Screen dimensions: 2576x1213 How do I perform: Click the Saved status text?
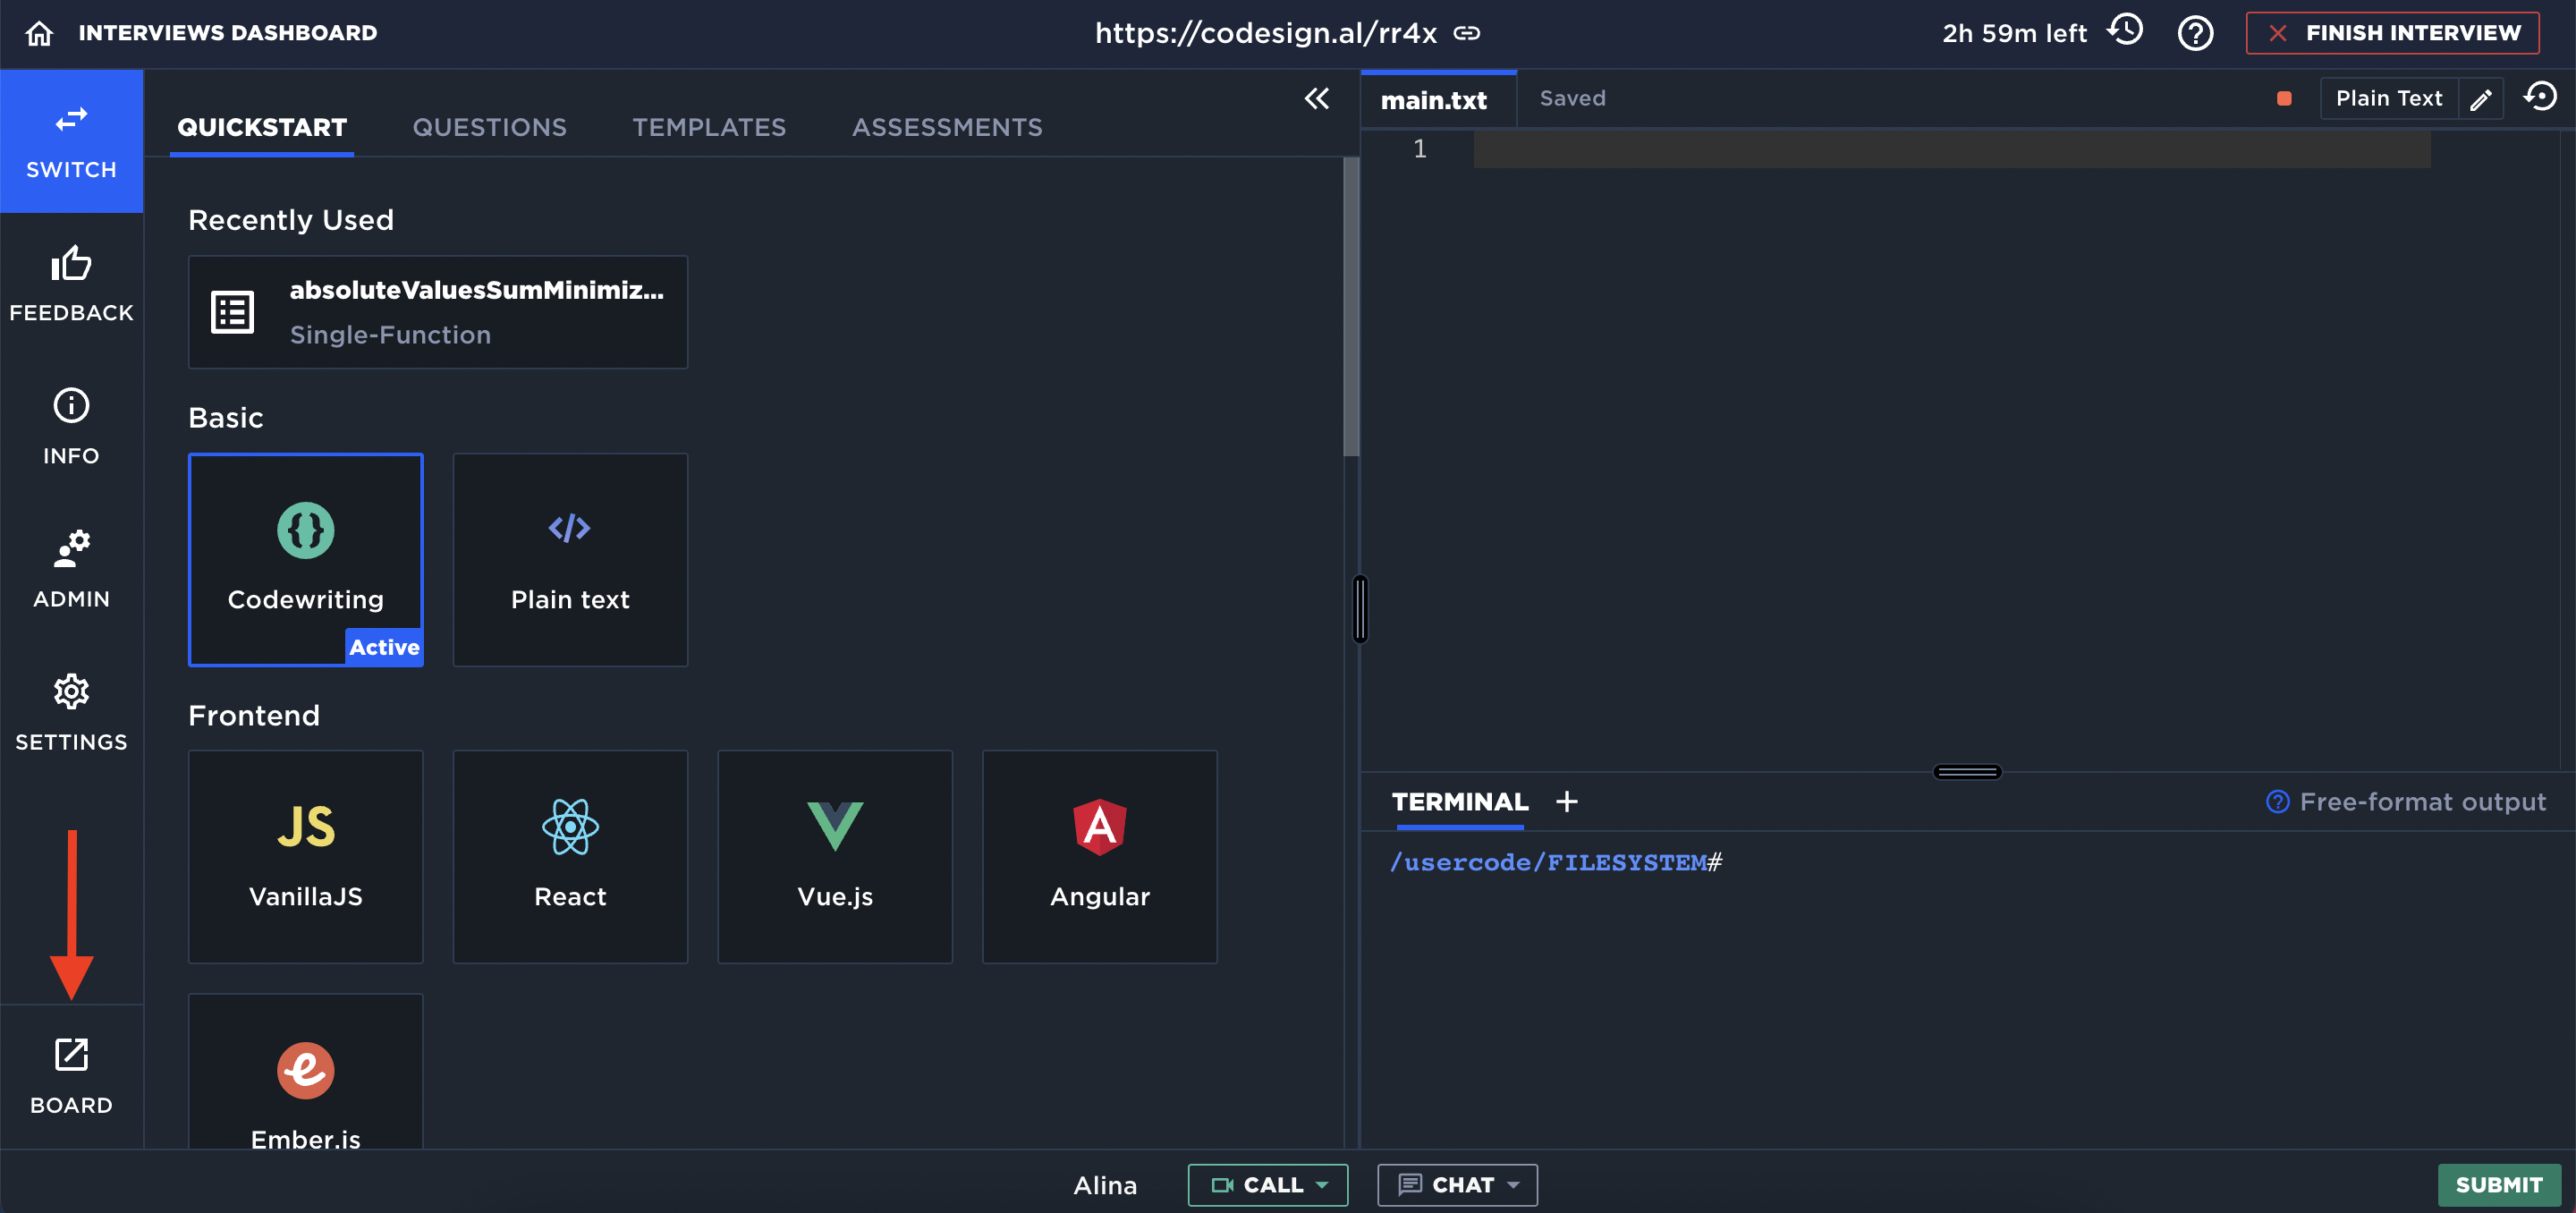click(x=1572, y=98)
